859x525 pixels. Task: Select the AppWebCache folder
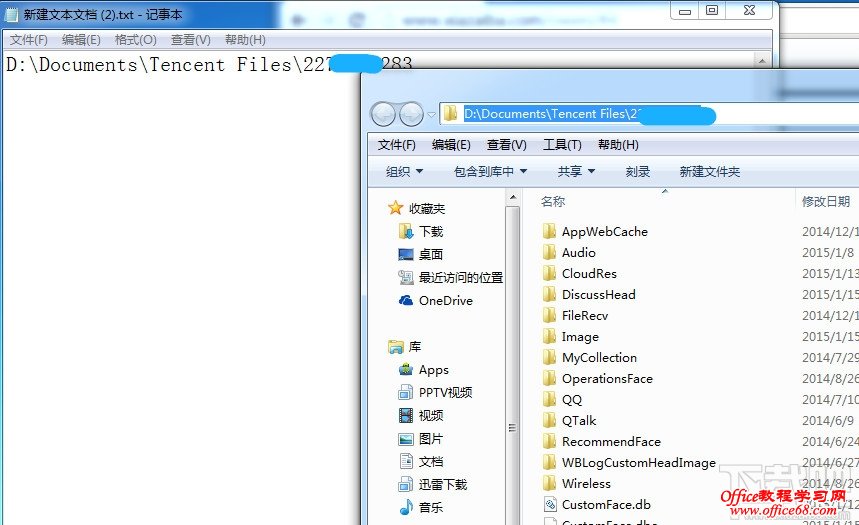pyautogui.click(x=605, y=232)
